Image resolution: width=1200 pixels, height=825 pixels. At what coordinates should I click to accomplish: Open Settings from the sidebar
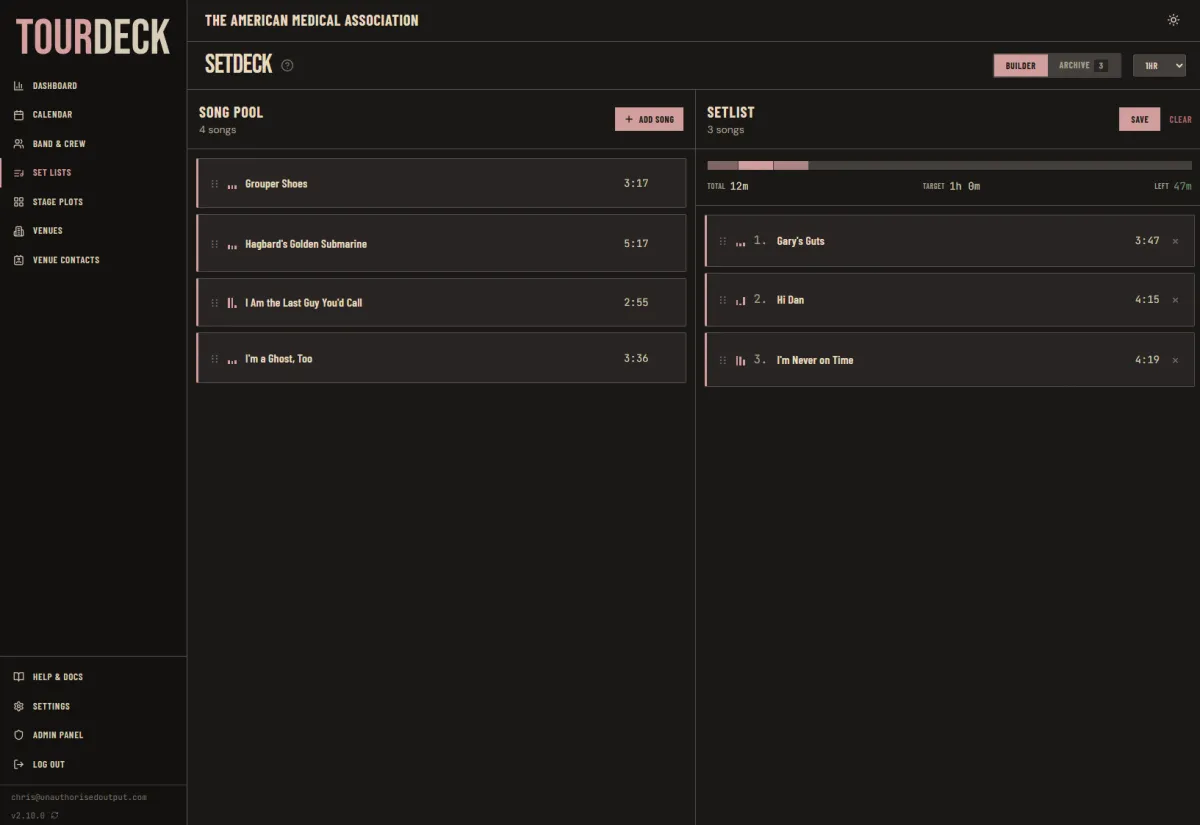pos(18,705)
